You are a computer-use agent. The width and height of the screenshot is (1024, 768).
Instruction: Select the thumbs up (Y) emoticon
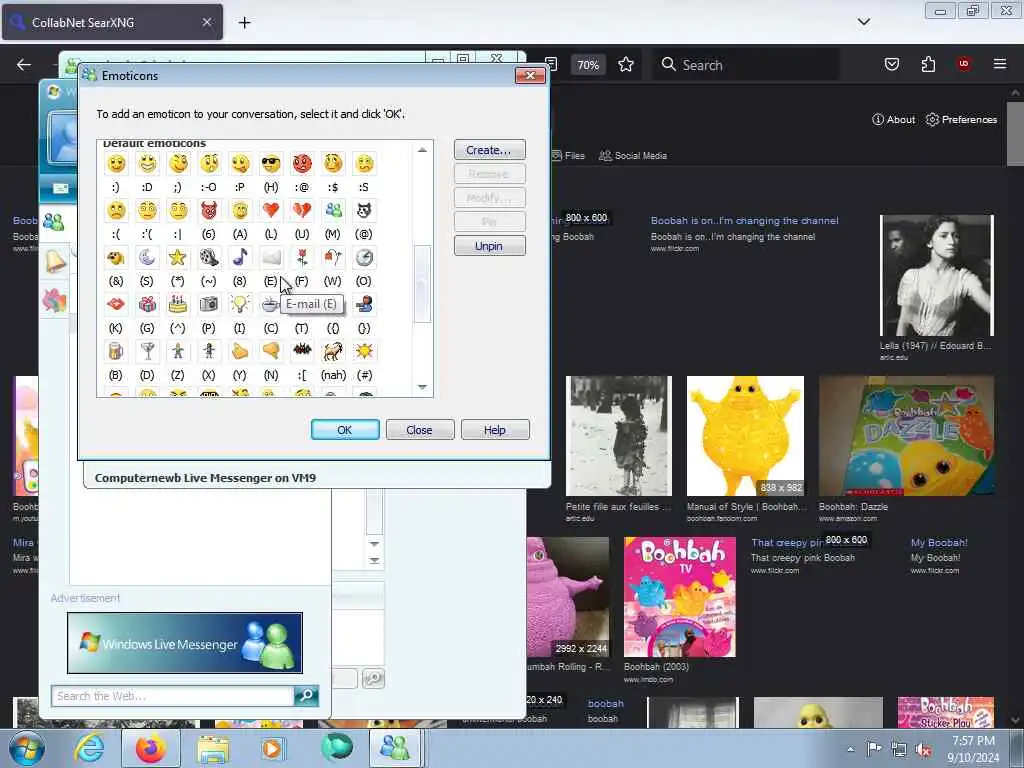pyautogui.click(x=240, y=351)
